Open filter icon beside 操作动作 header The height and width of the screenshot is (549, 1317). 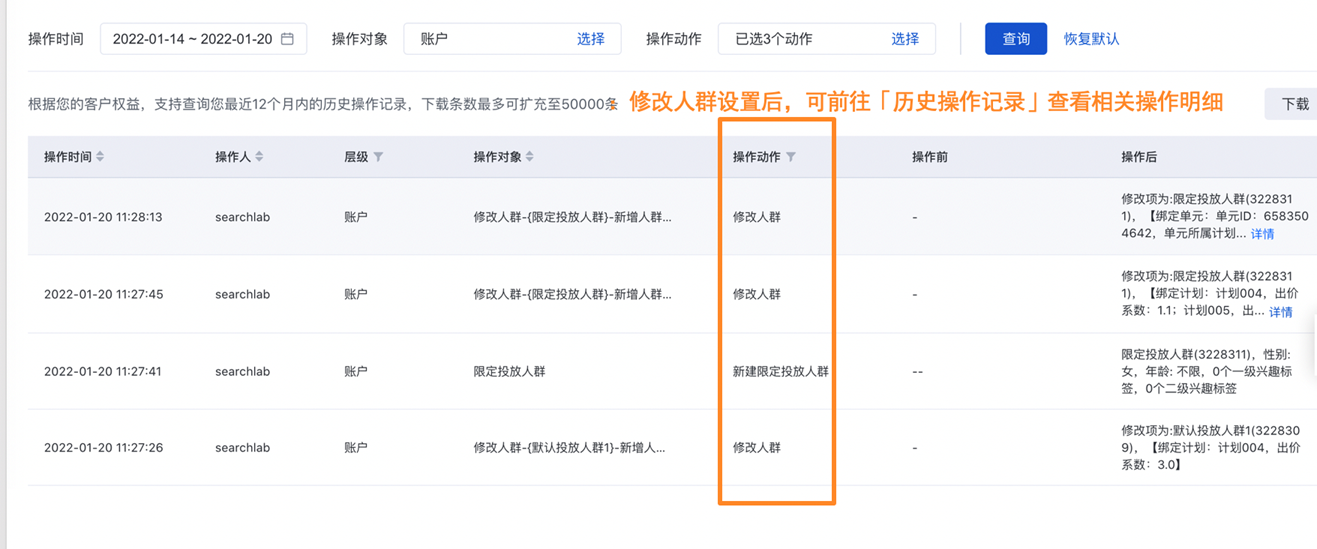point(791,157)
